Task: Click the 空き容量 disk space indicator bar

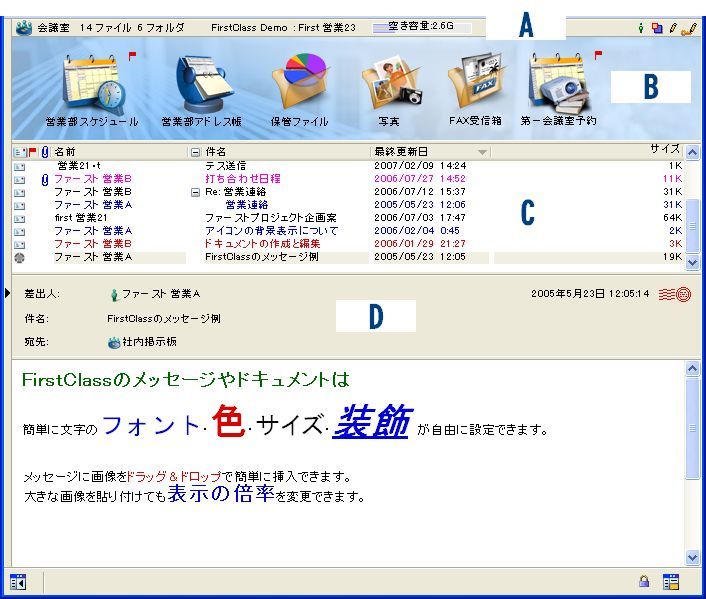Action: click(413, 28)
